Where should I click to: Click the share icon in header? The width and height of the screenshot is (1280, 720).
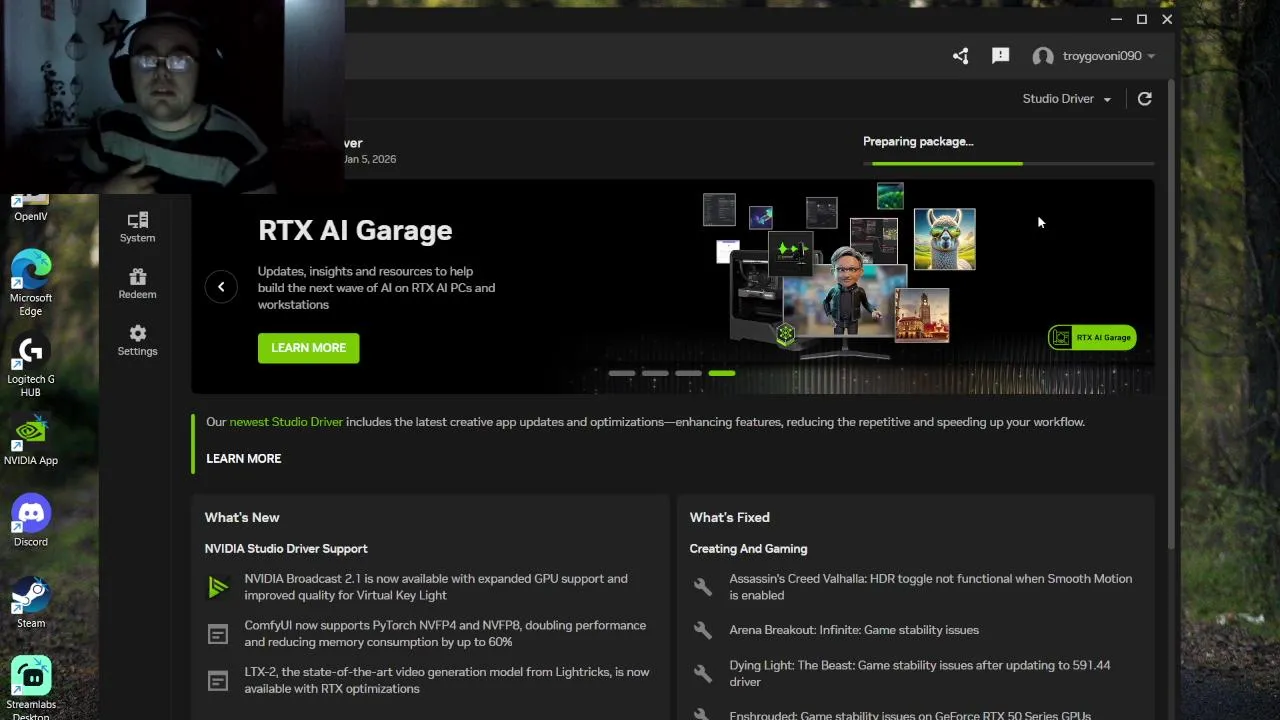point(961,56)
